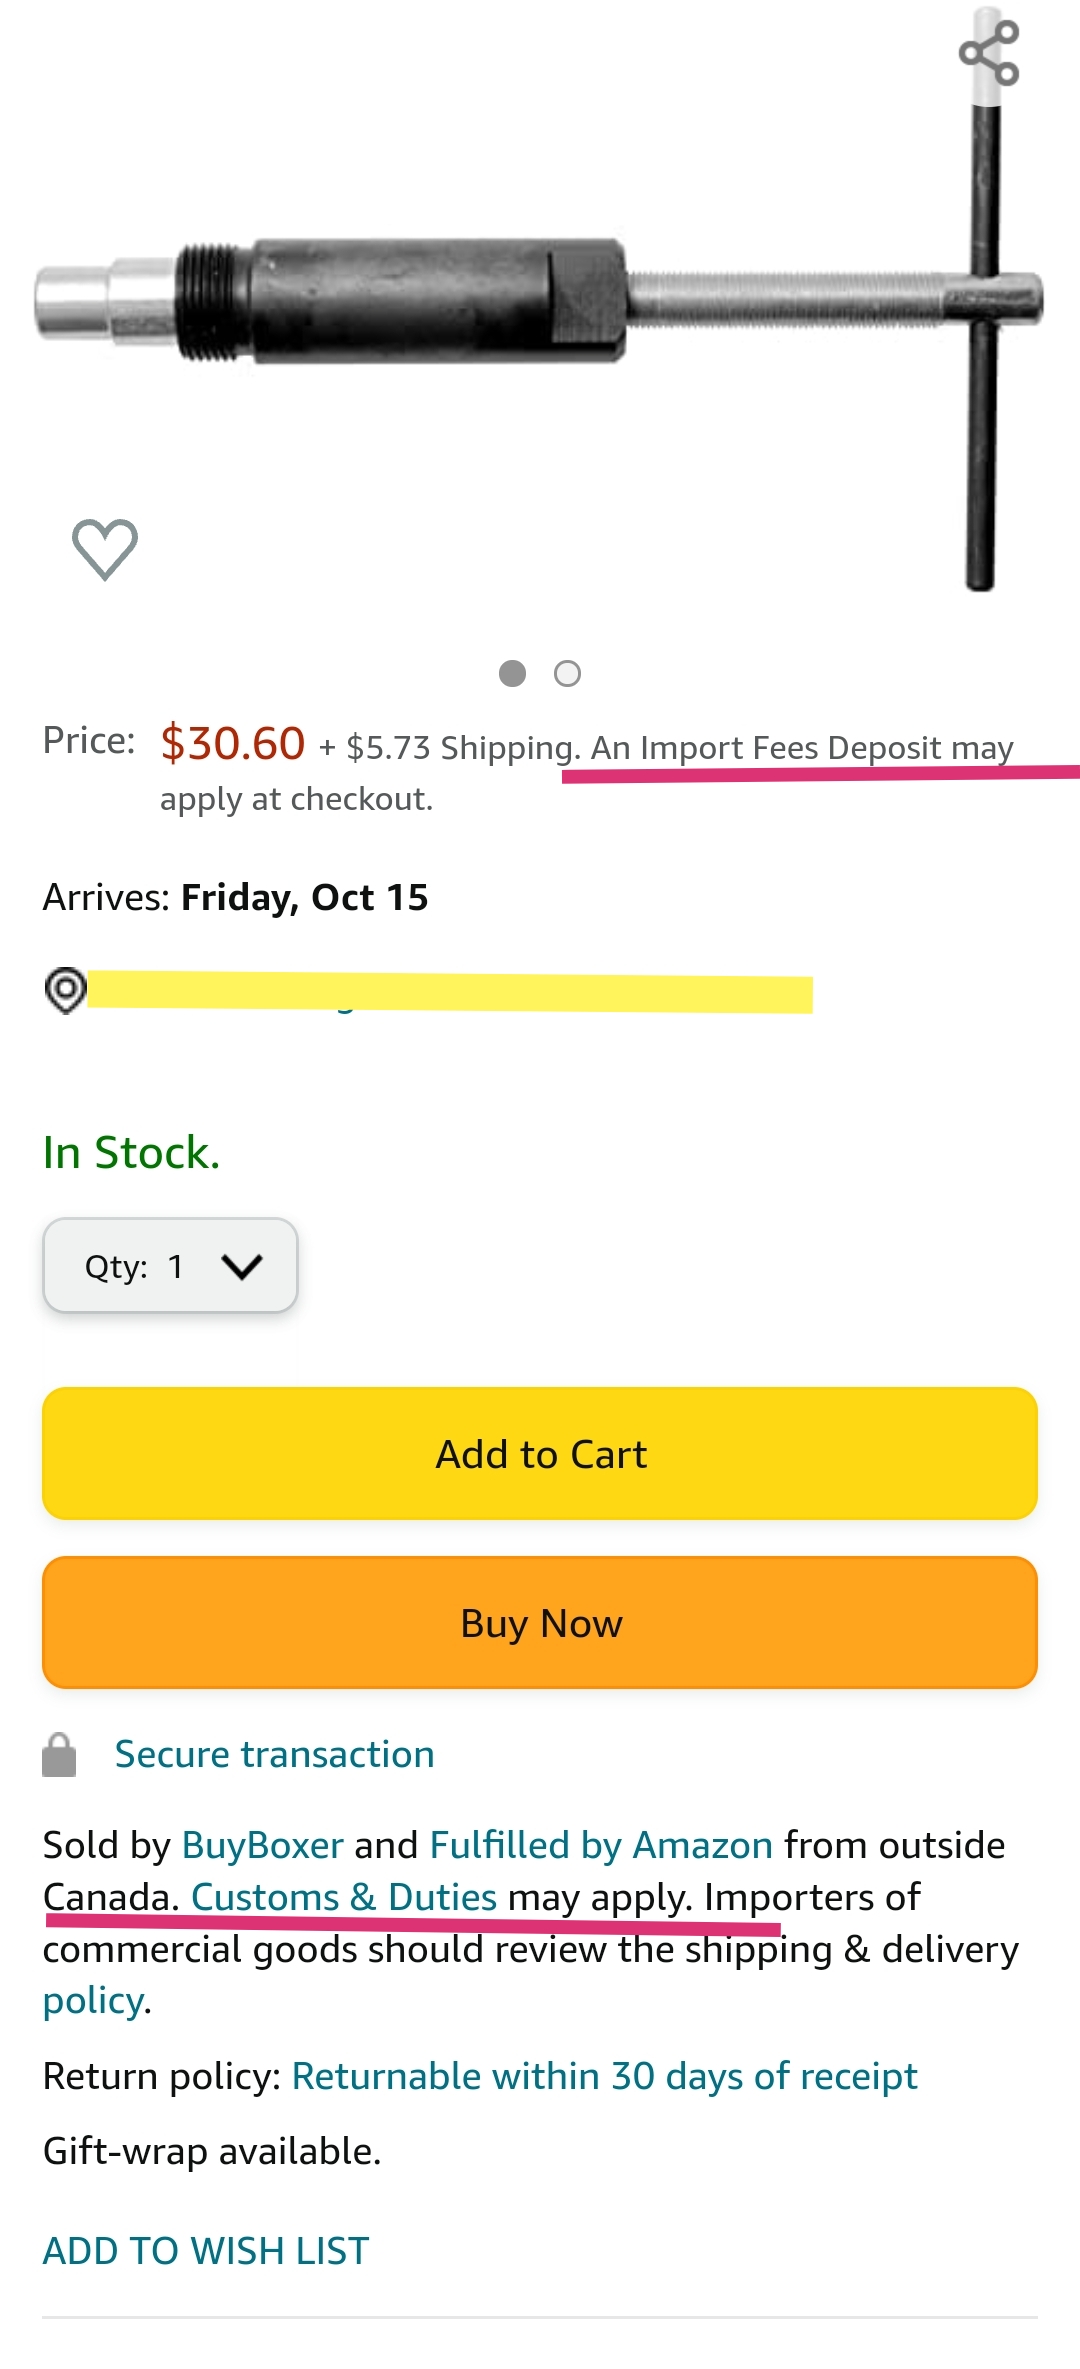
Task: View Returnable within 30 days details
Action: (x=604, y=2077)
